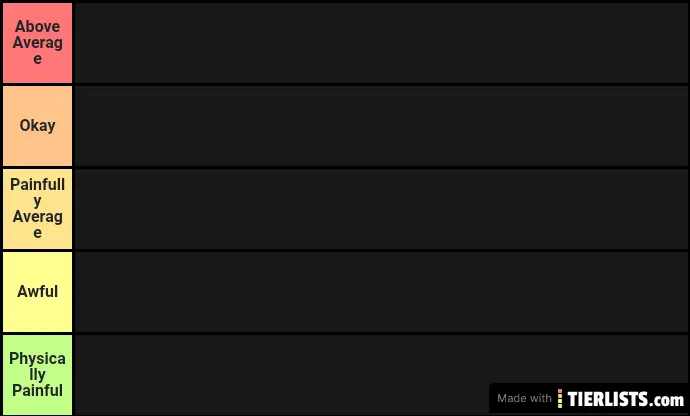The image size is (690, 416).
Task: Click the empty 'Physically Painful' tier row
Action: coord(280,374)
